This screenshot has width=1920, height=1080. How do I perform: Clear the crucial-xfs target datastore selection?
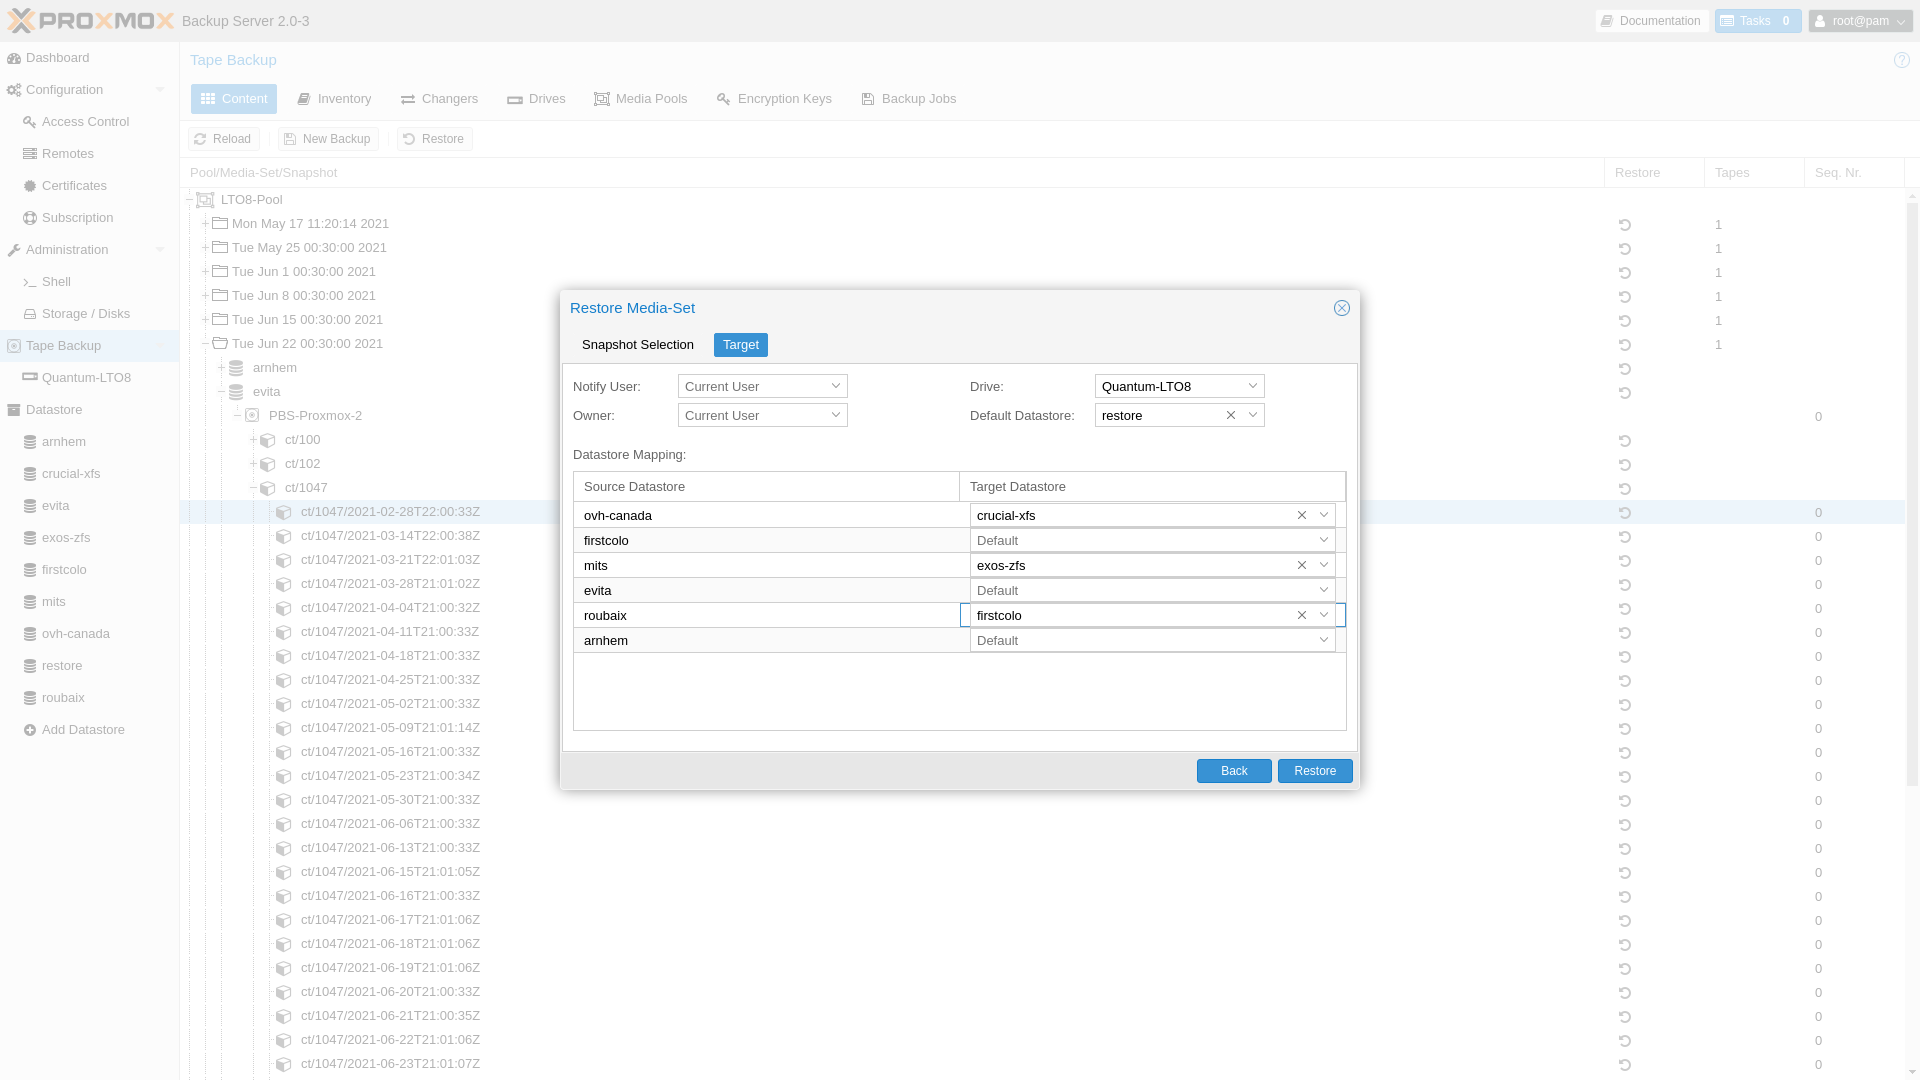click(1302, 515)
